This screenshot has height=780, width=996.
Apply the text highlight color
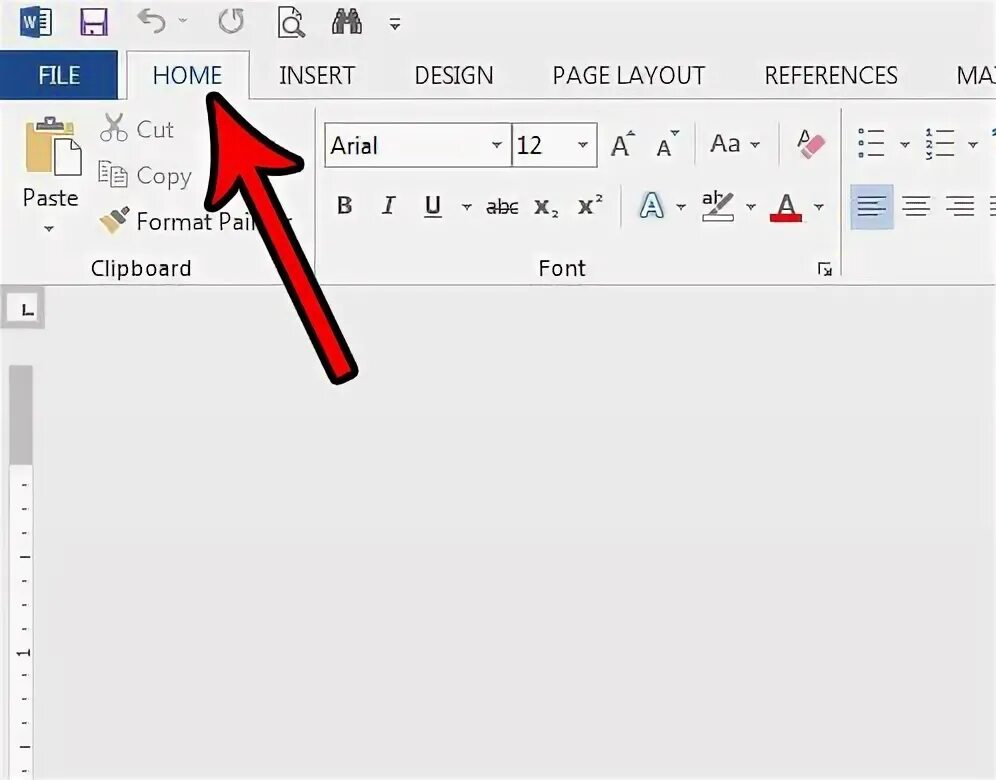(718, 206)
